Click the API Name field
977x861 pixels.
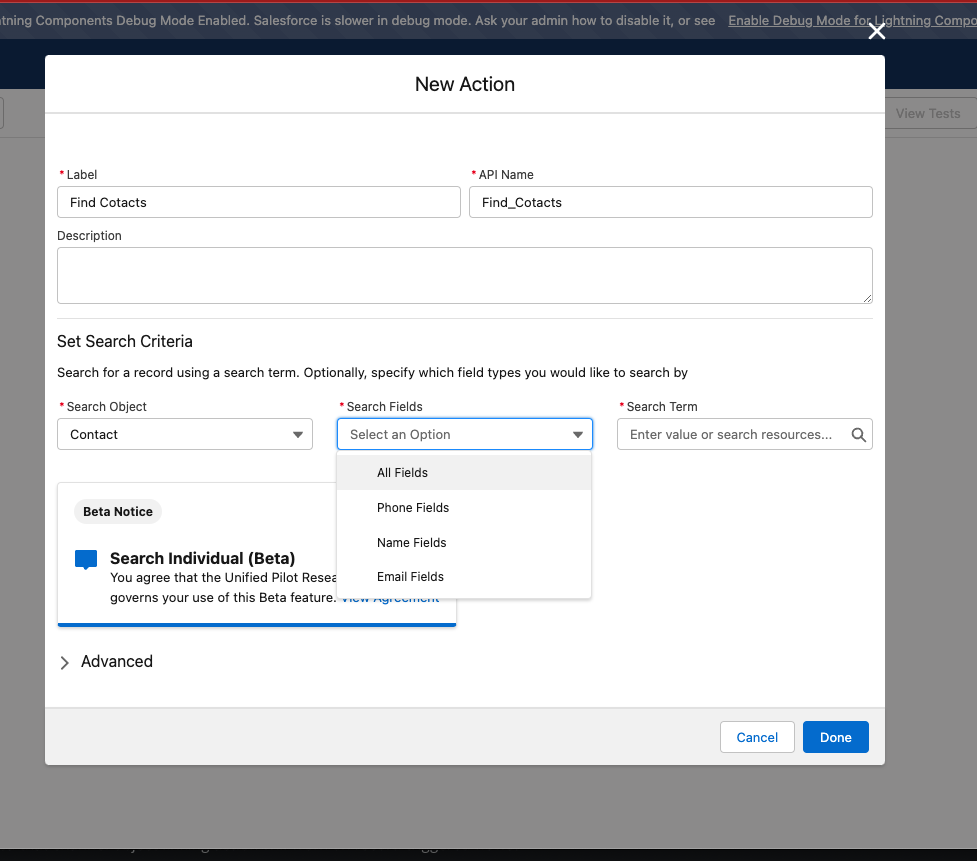pyautogui.click(x=670, y=202)
